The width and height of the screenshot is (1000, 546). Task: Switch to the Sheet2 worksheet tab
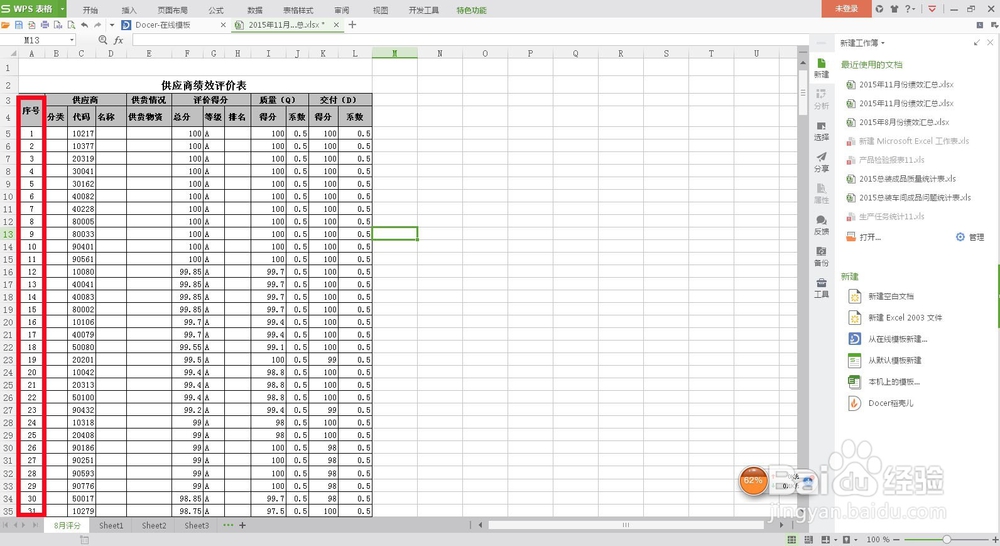coord(154,526)
